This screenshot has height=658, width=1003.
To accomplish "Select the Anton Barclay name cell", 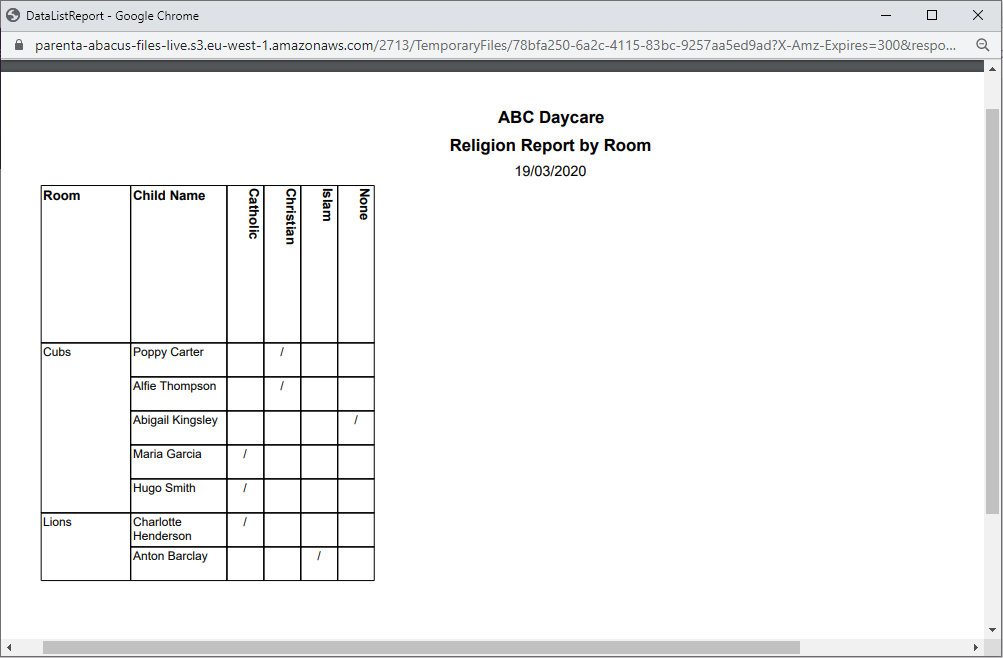I will click(178, 563).
